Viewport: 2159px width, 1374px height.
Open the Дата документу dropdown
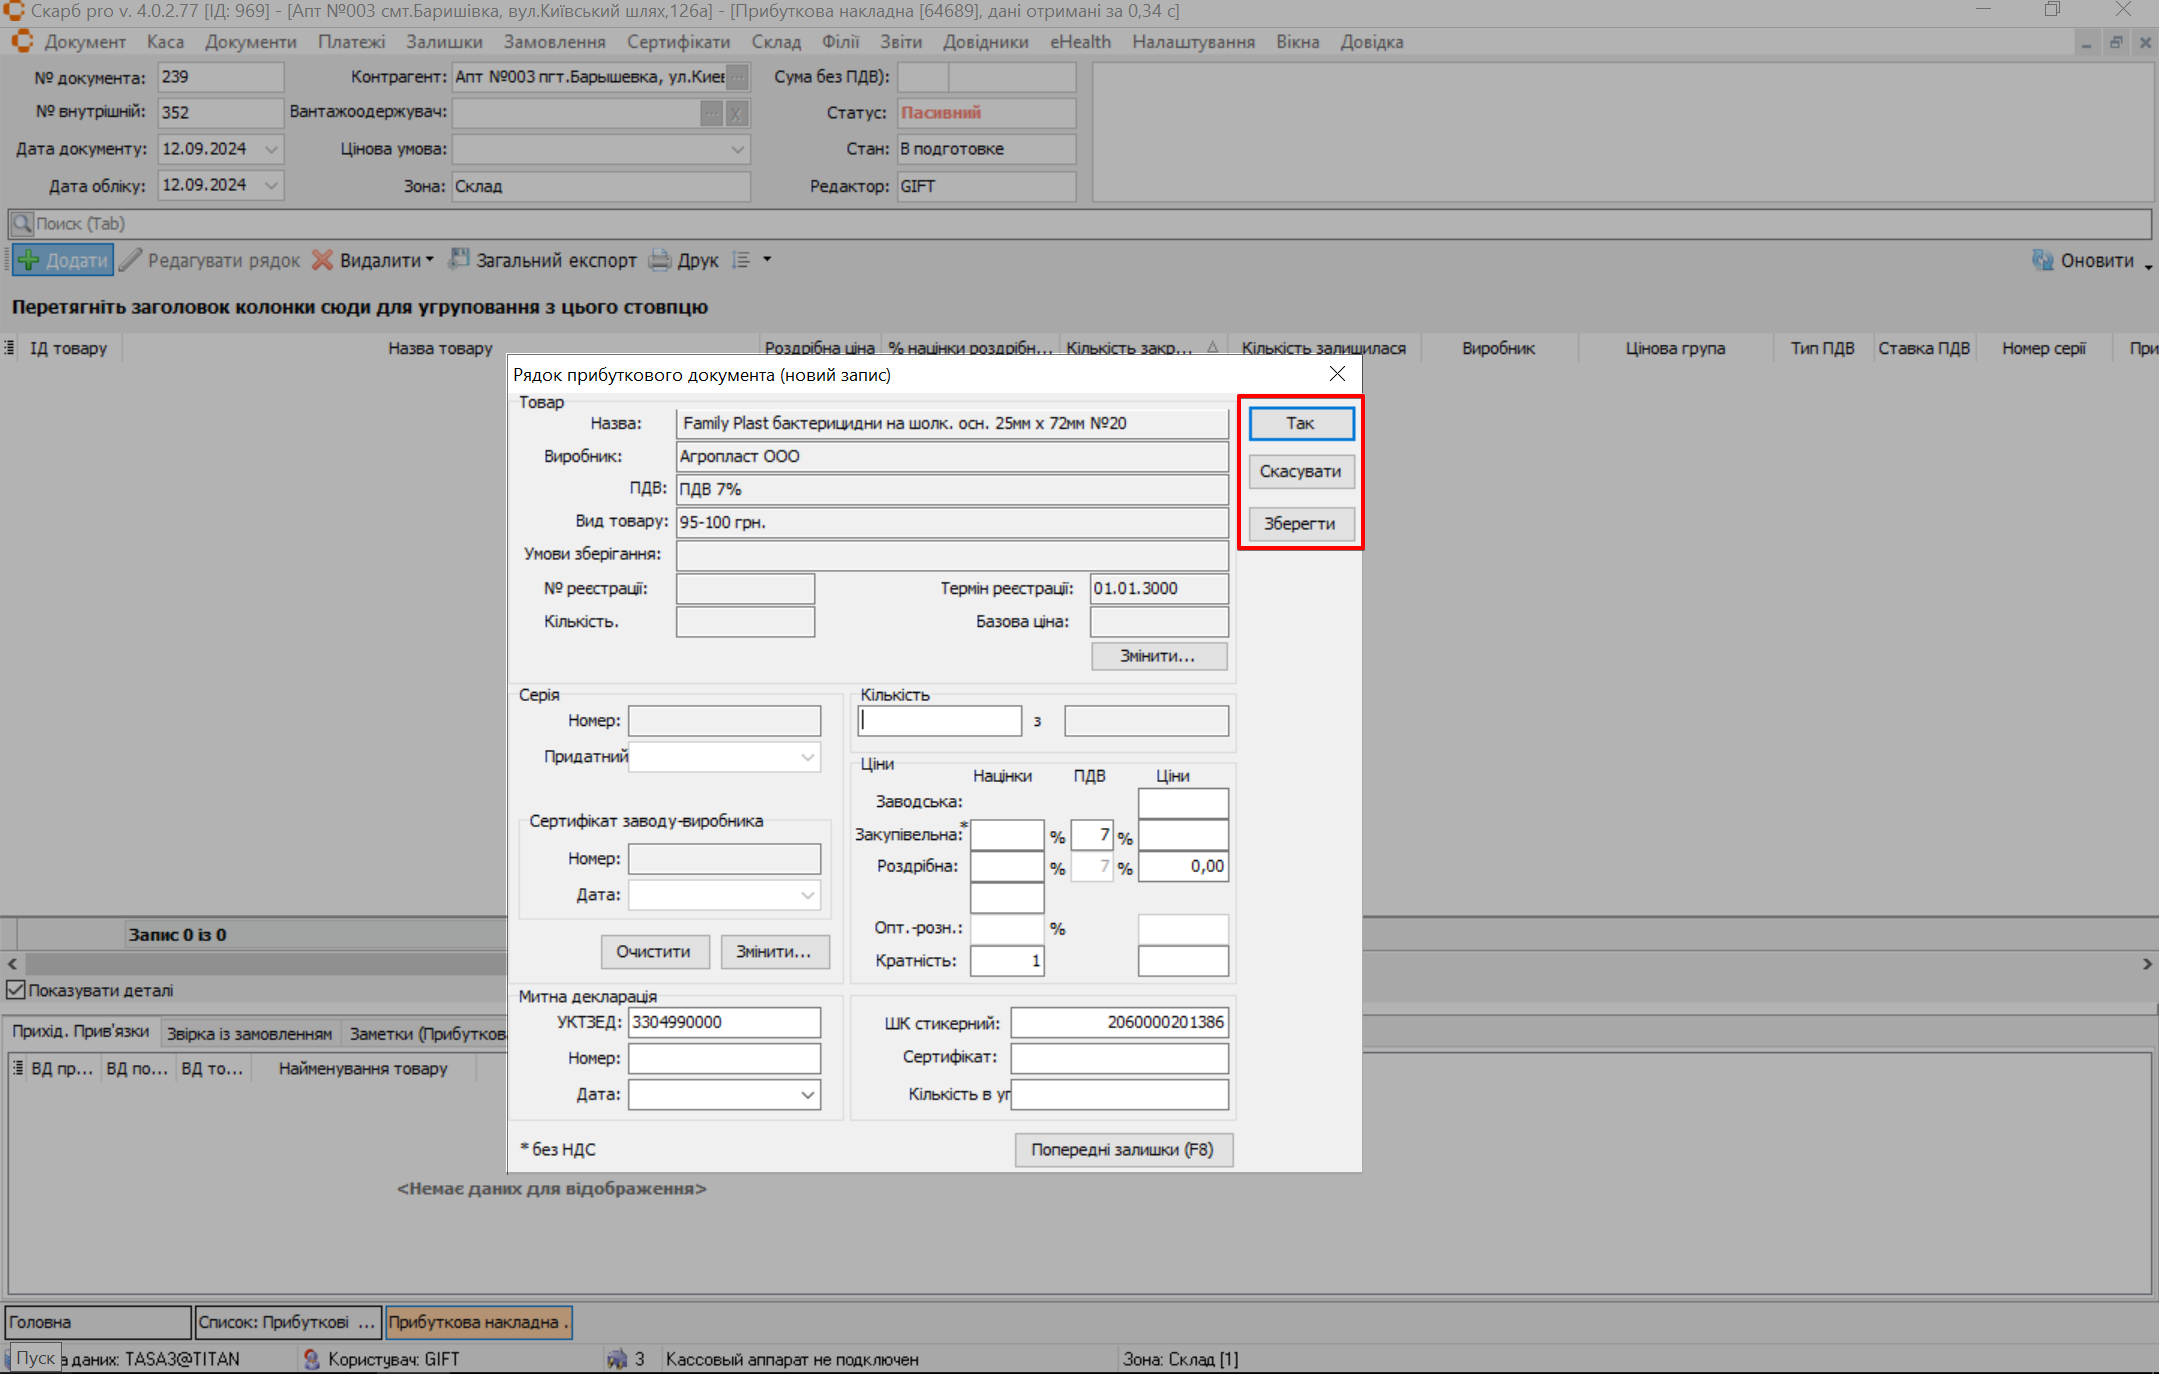pyautogui.click(x=271, y=149)
